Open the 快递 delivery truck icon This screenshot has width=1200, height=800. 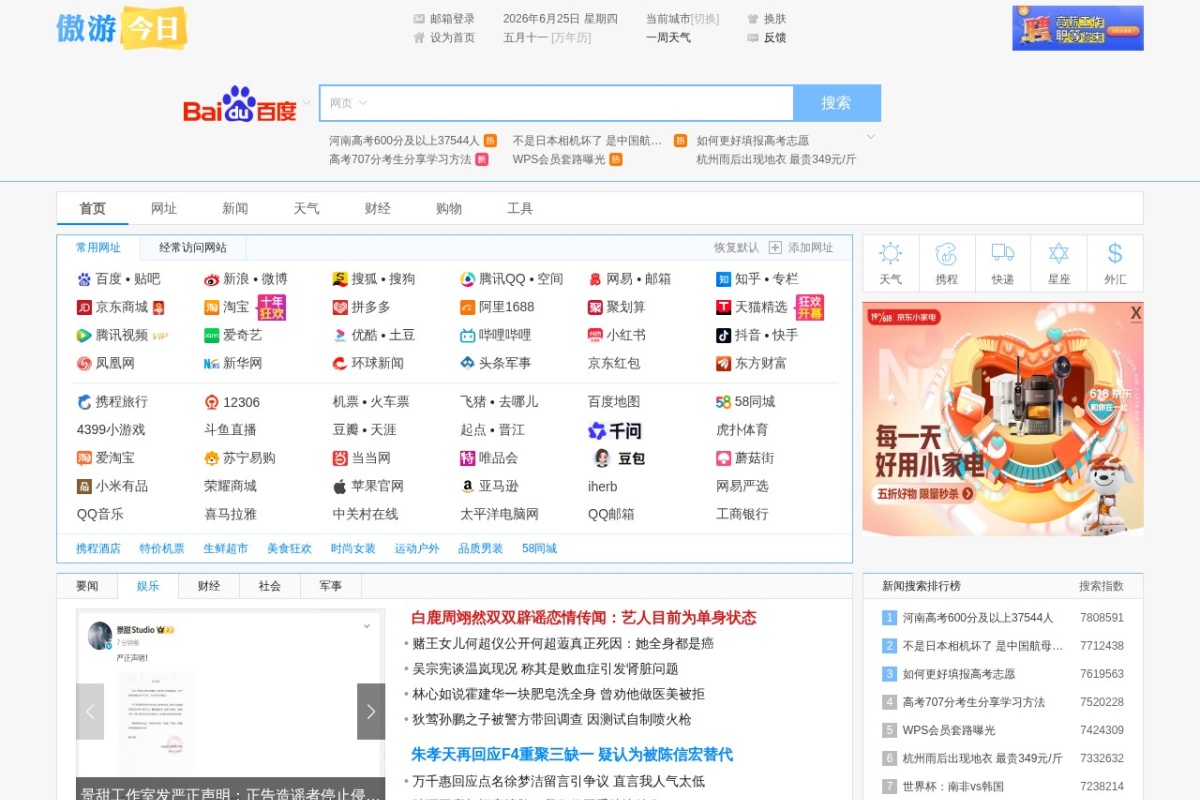point(1002,253)
